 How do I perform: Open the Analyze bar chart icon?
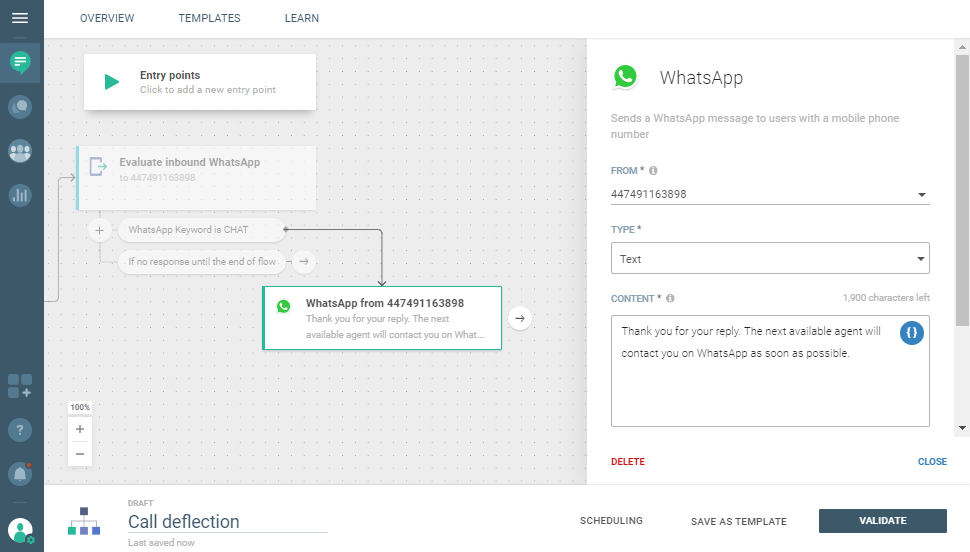click(20, 196)
